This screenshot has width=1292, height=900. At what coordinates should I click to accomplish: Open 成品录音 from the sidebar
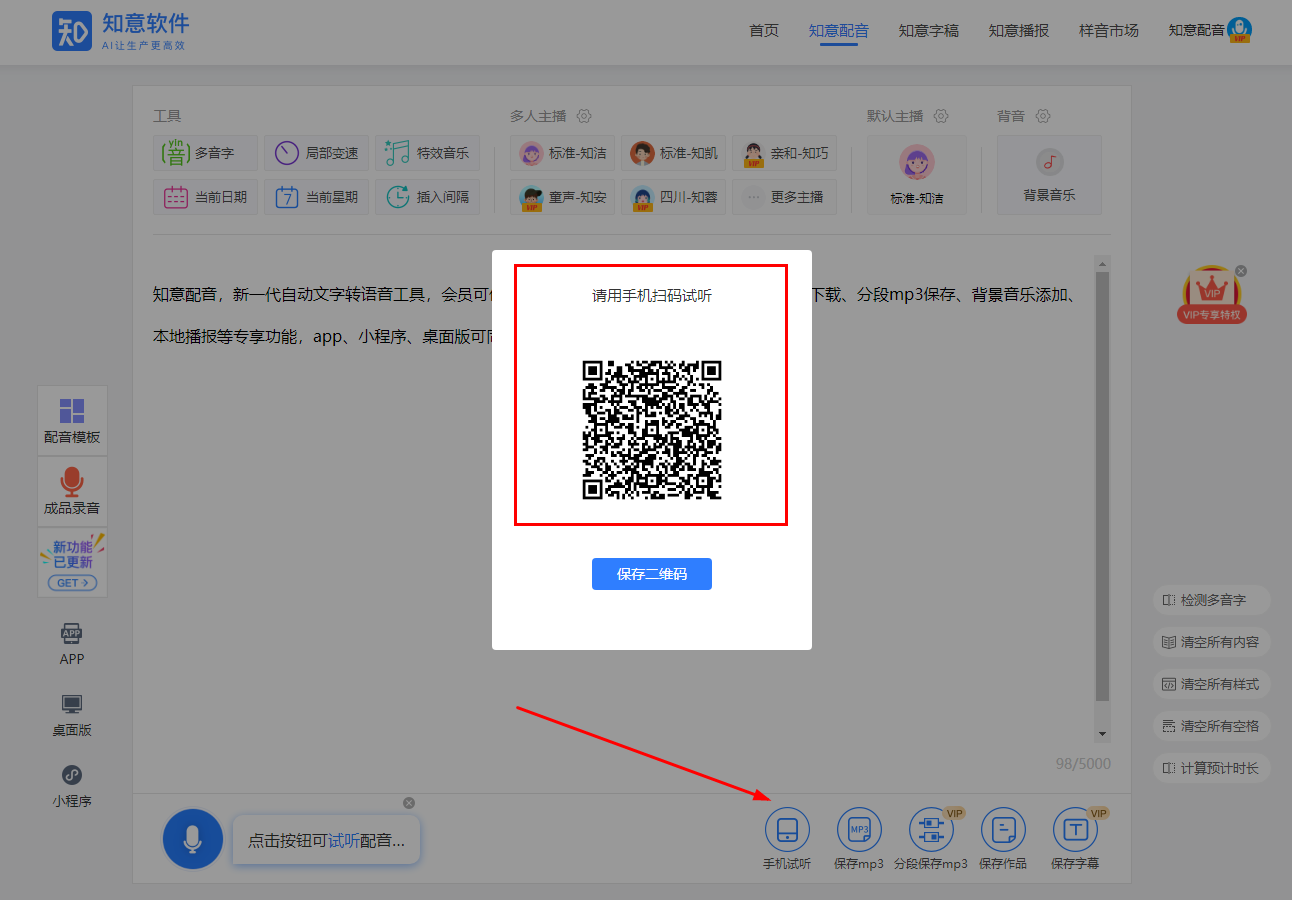[72, 491]
